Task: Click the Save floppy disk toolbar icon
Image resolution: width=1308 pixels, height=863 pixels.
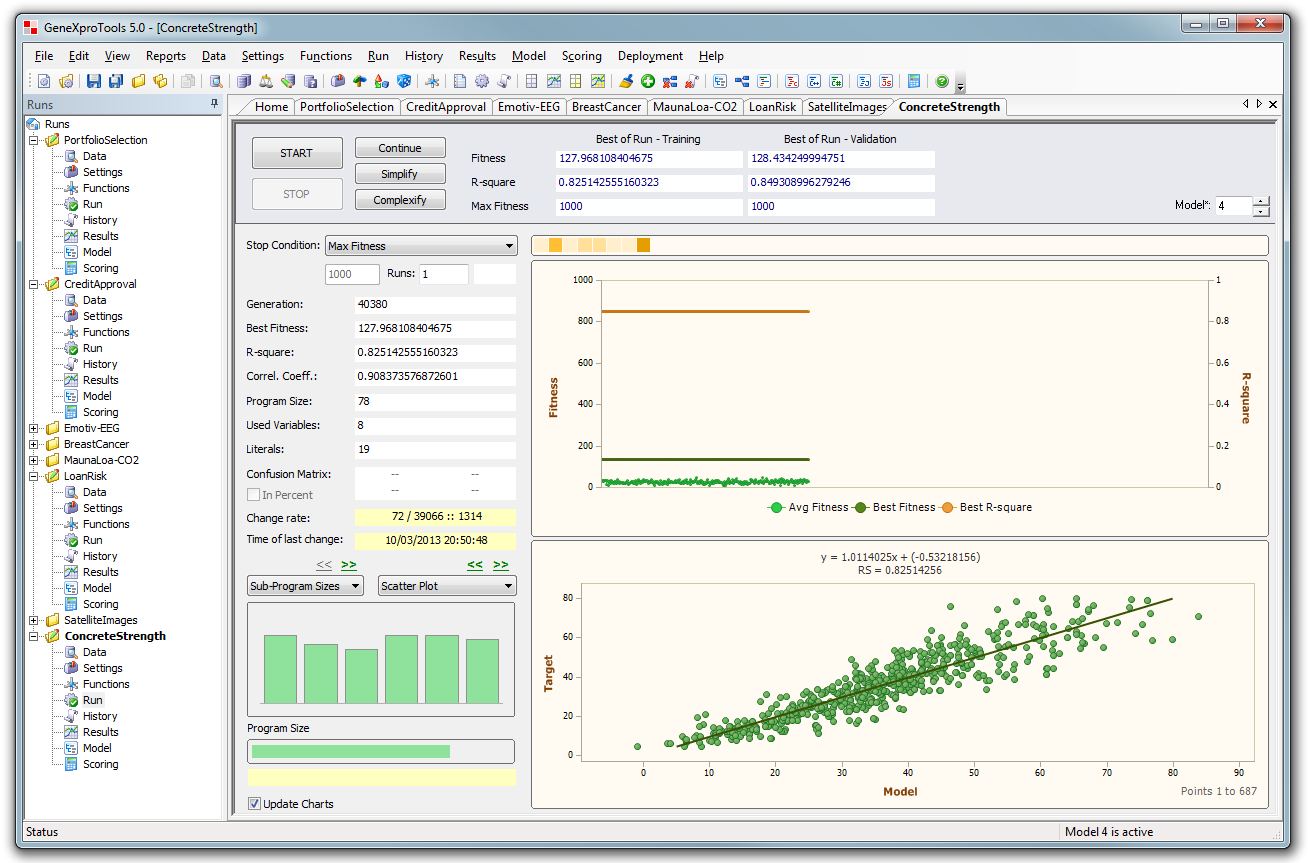Action: tap(93, 81)
